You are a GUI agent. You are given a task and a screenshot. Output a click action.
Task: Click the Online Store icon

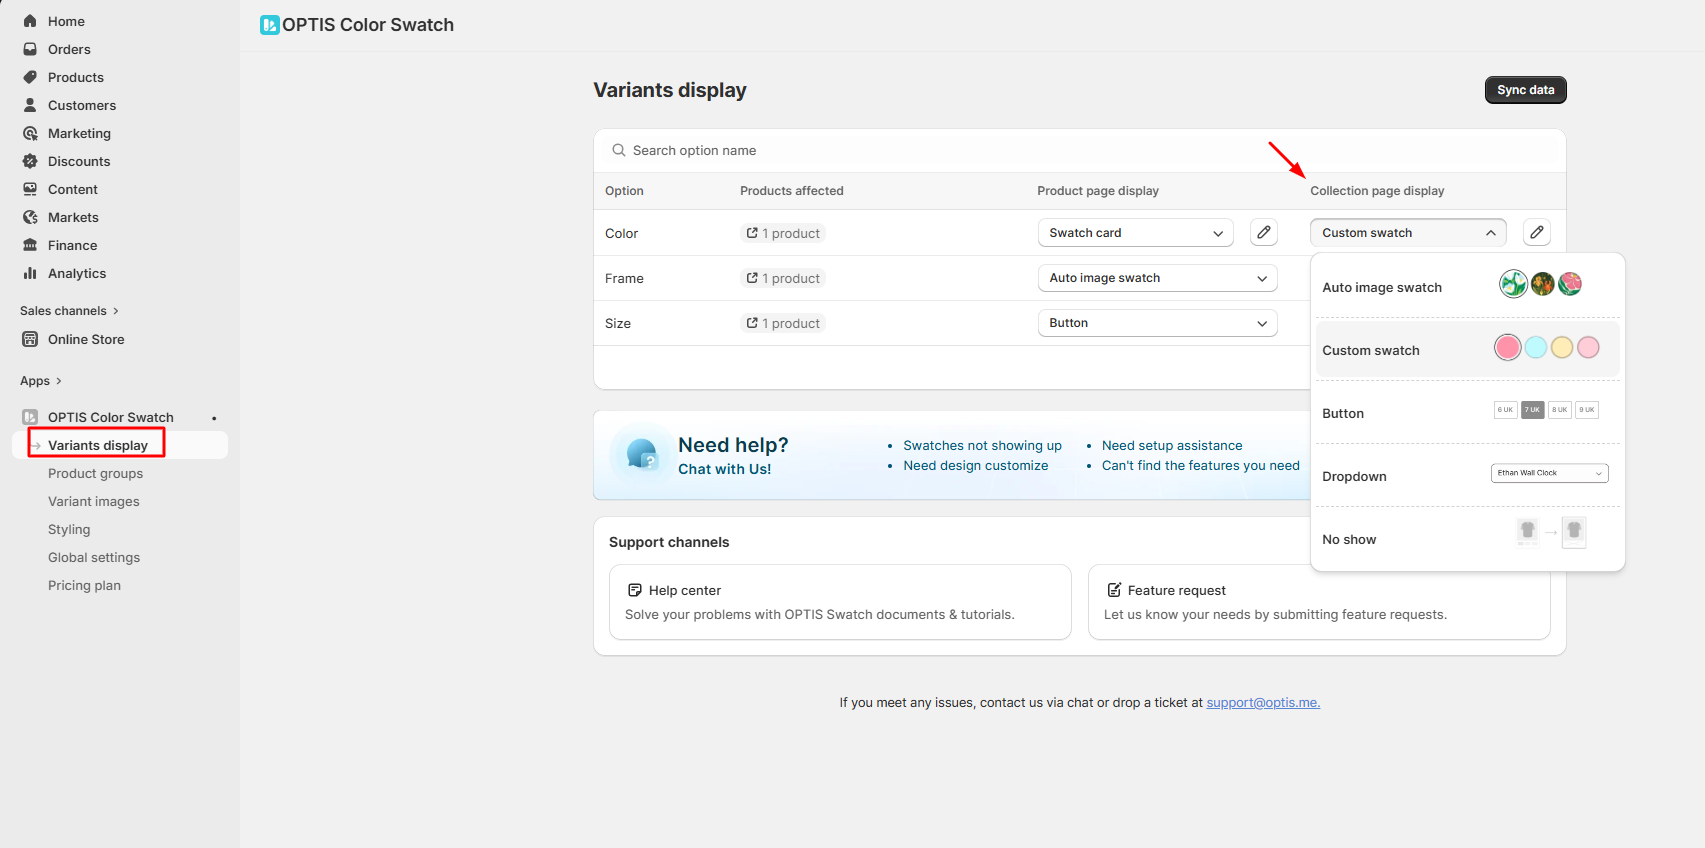[x=30, y=339]
